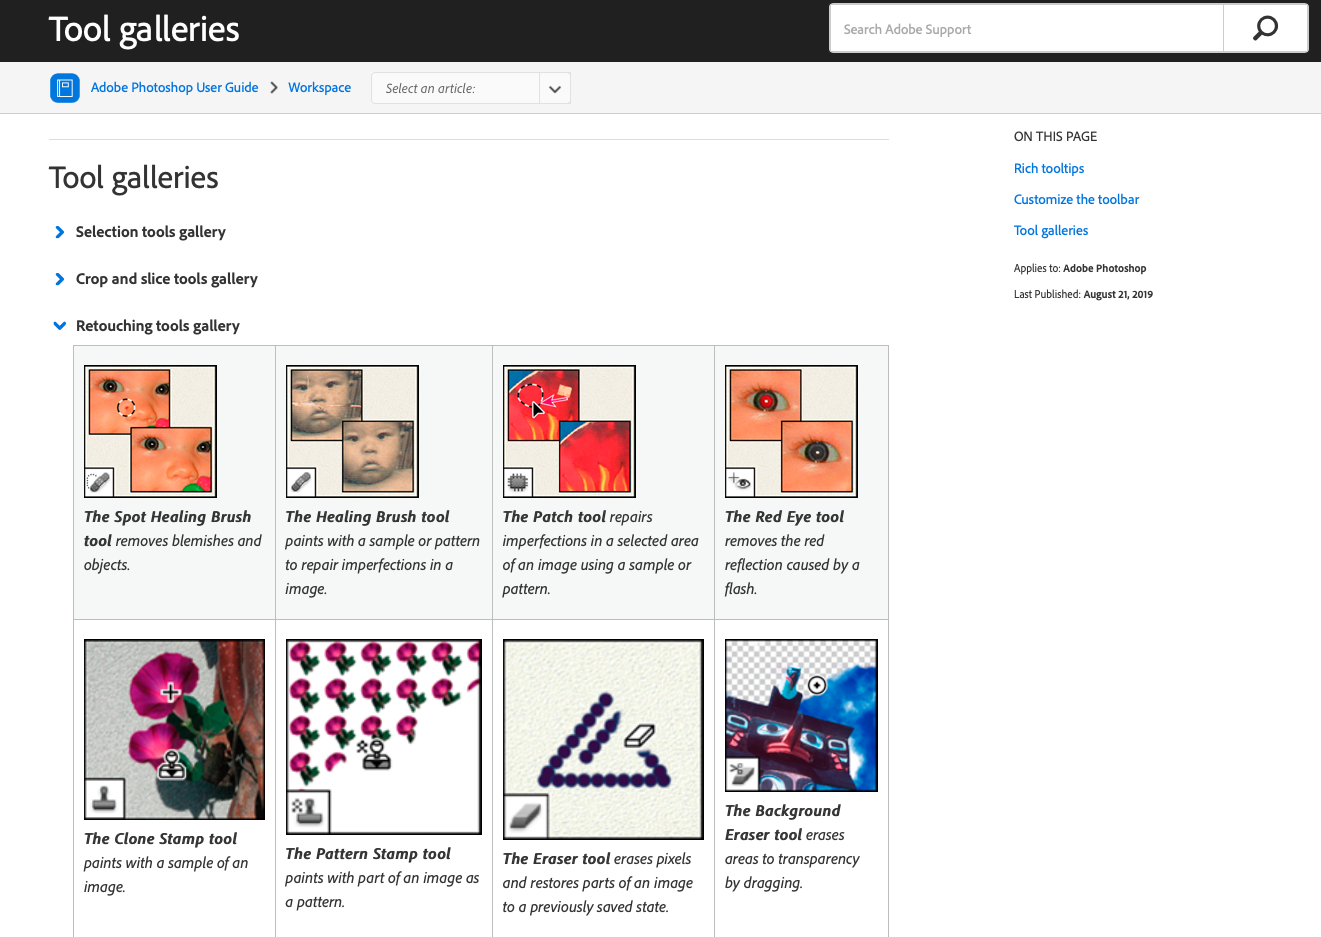Click the Clone Stamp tool icon

point(104,798)
